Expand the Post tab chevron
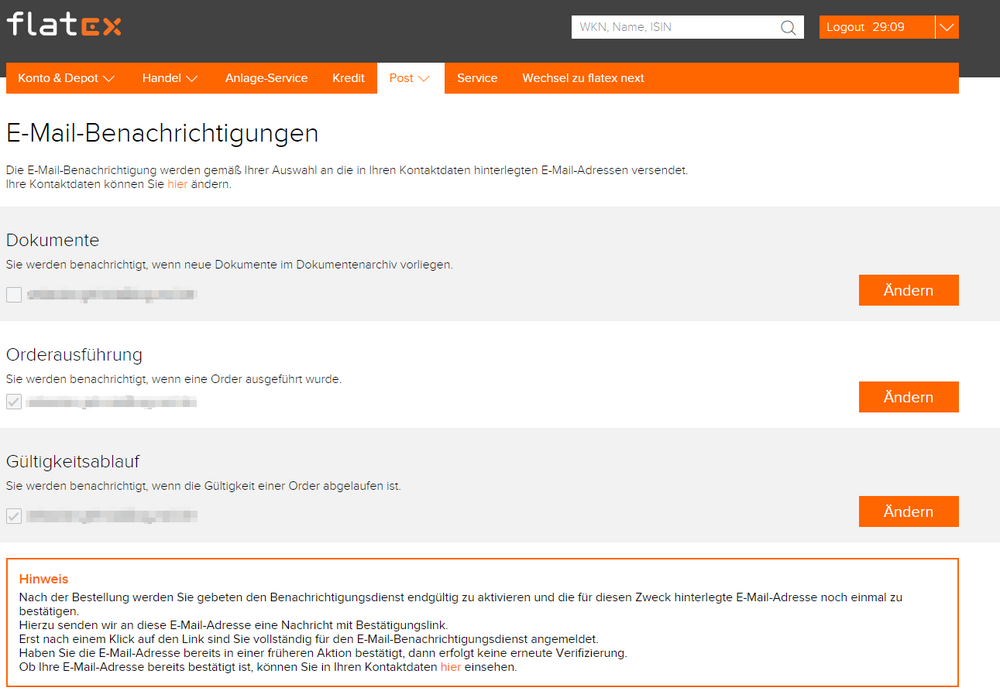This screenshot has width=1000, height=691. pos(423,78)
